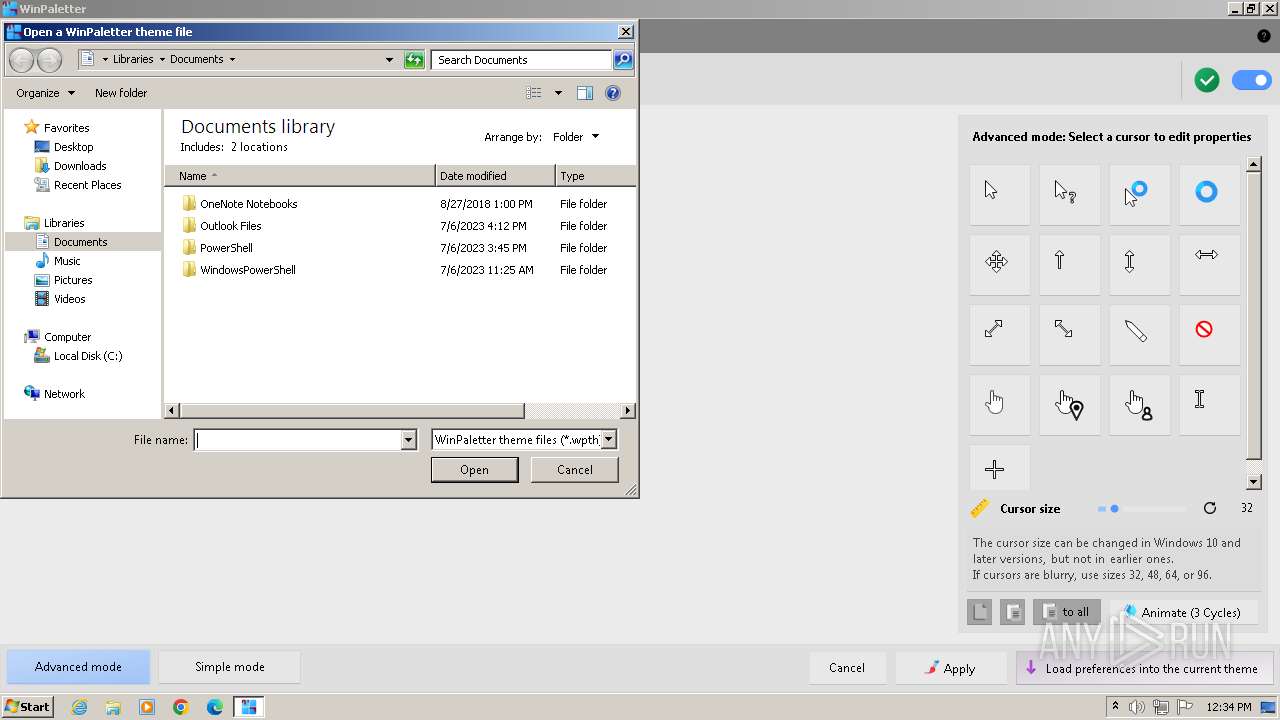
Task: Click Cancel in the WinPaletter window
Action: pos(847,668)
